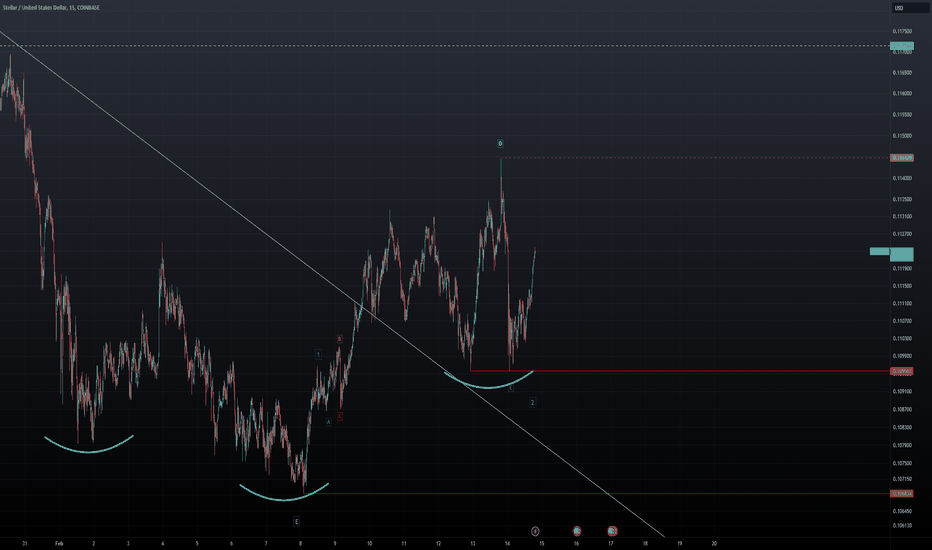
Task: Click date 20 on the time axis
Action: [714, 543]
